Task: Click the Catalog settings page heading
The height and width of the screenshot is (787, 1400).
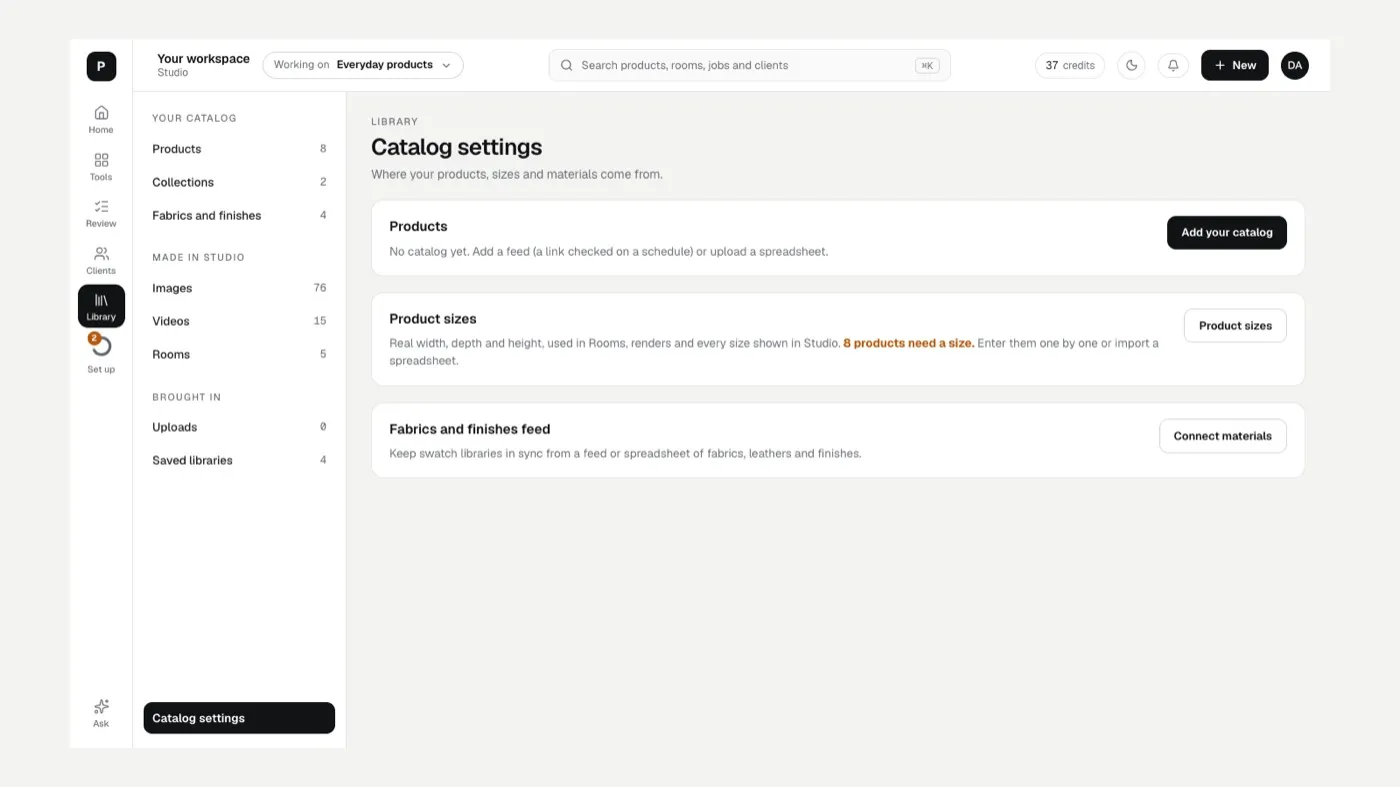Action: pyautogui.click(x=456, y=147)
